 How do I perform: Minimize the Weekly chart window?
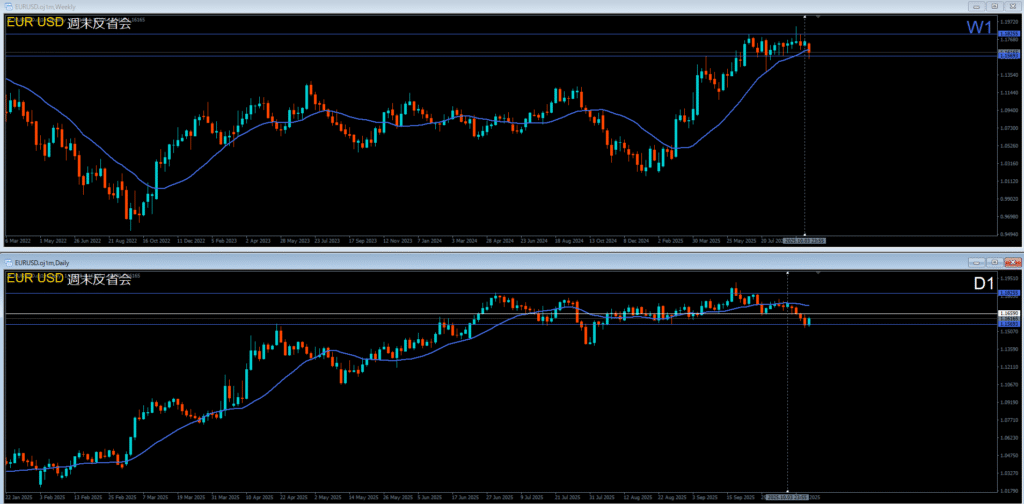click(x=975, y=6)
